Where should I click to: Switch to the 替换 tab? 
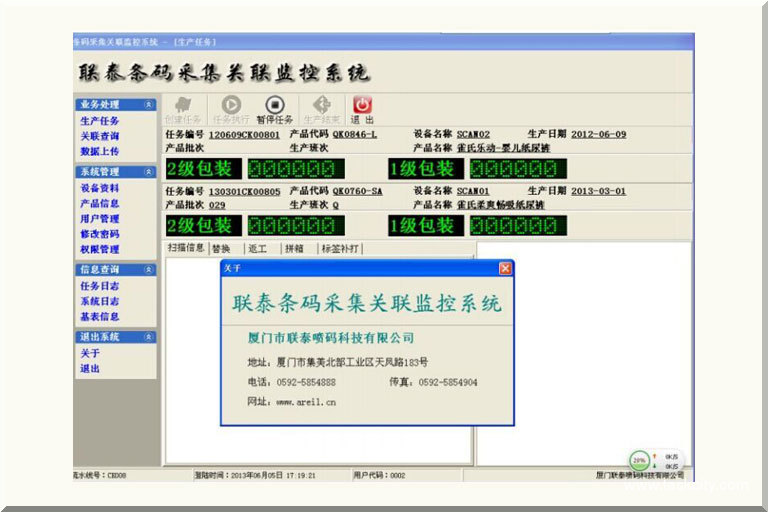[222, 248]
